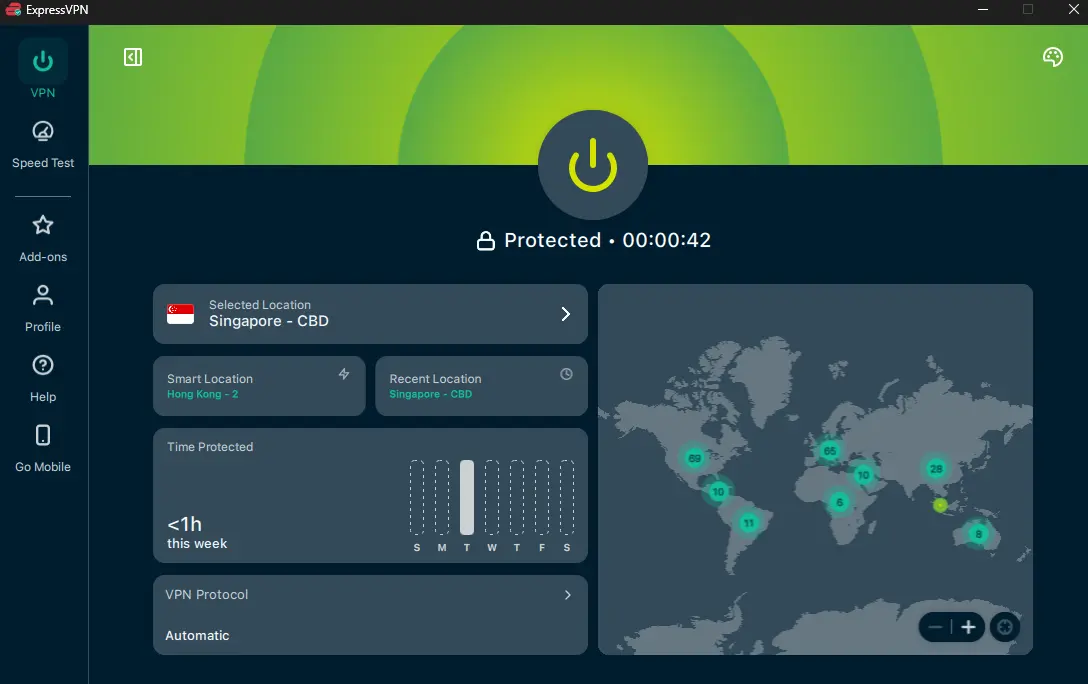1088x684 pixels.
Task: Select the 28 server cluster in Asia
Action: (x=936, y=468)
